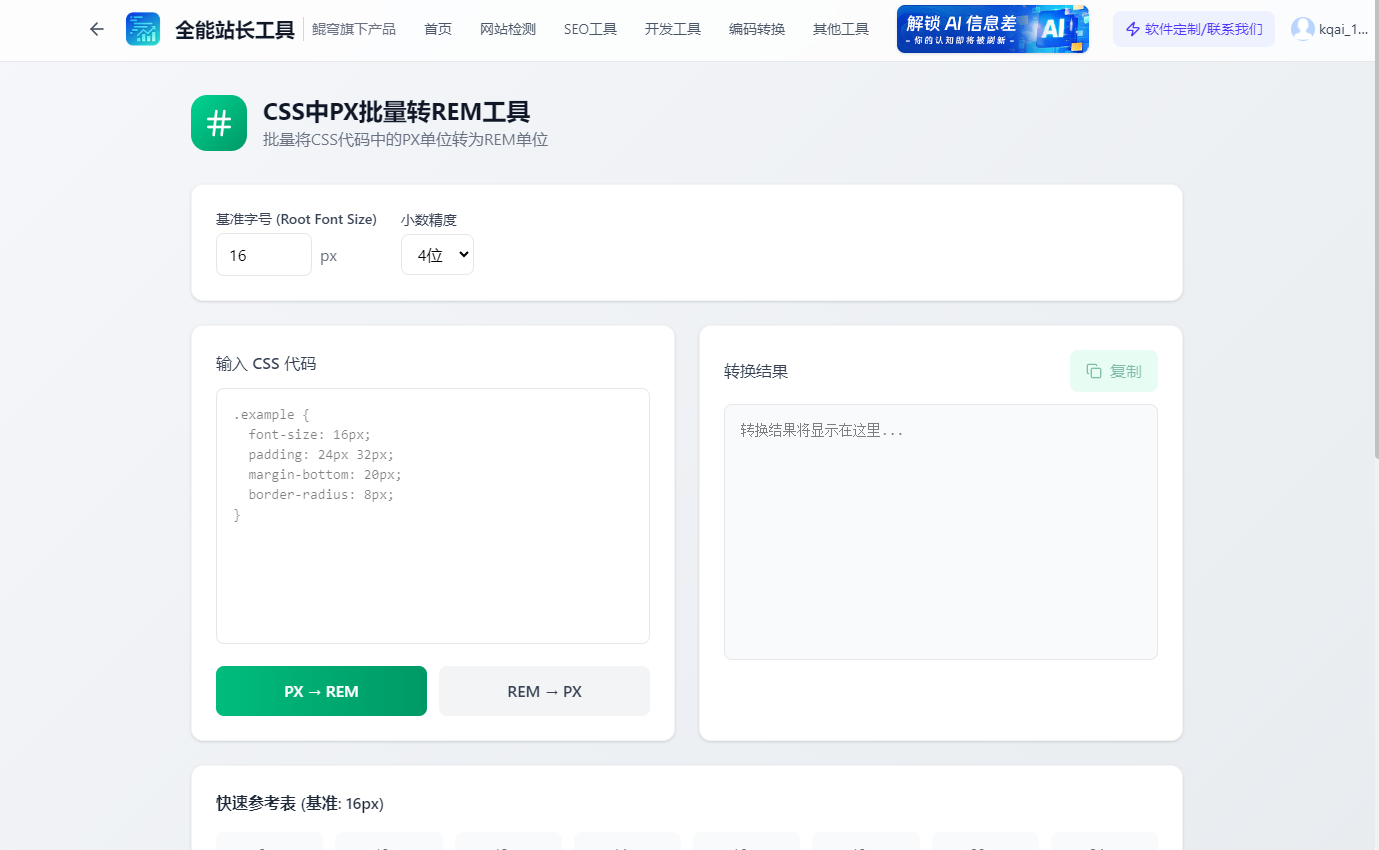The image size is (1379, 850).
Task: Go to 首页 in the navigation
Action: (x=437, y=29)
